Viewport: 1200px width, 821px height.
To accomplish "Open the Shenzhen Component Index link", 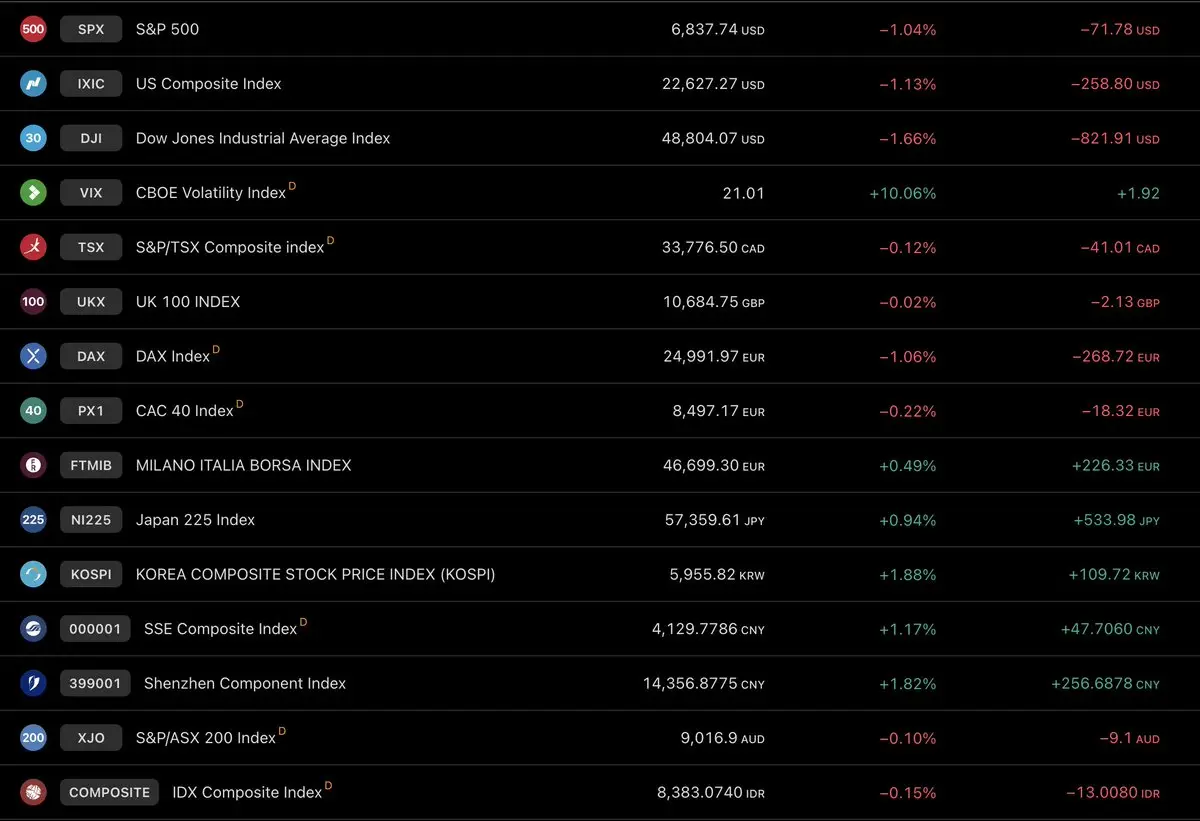I will (x=245, y=683).
